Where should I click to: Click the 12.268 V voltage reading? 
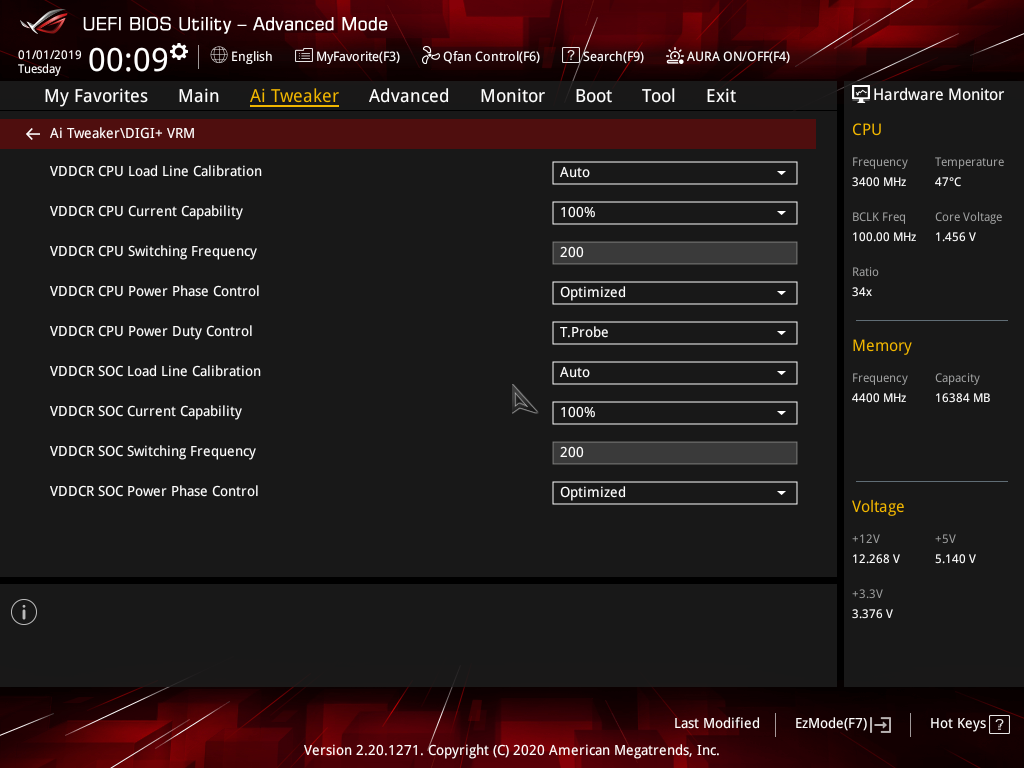tap(876, 559)
